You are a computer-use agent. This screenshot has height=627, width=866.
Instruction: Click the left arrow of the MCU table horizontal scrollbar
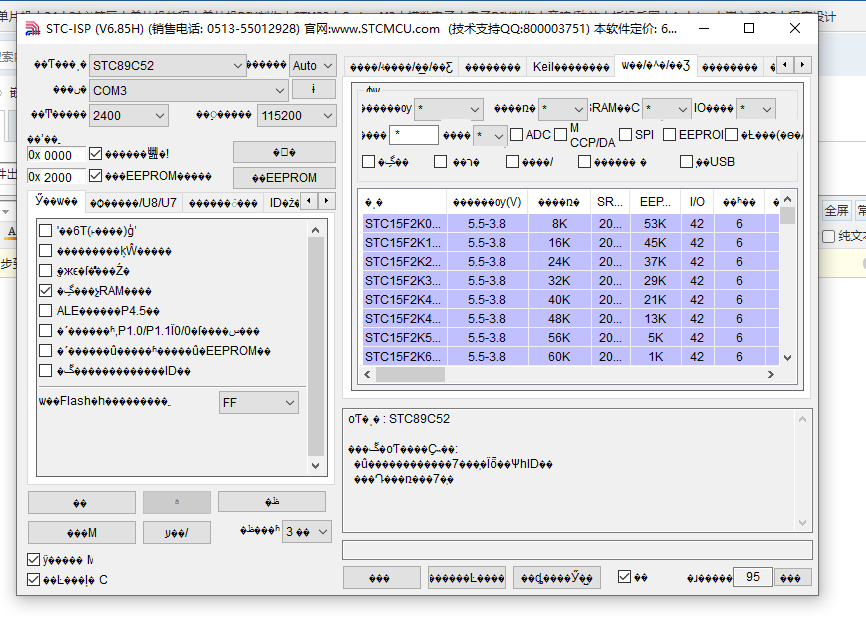click(368, 375)
